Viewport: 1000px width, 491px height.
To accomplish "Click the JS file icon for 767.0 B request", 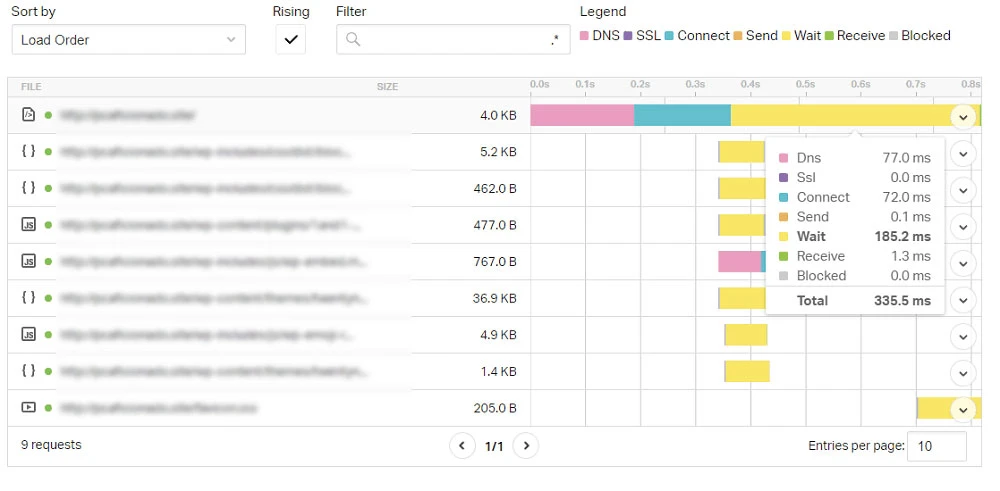I will coord(28,261).
